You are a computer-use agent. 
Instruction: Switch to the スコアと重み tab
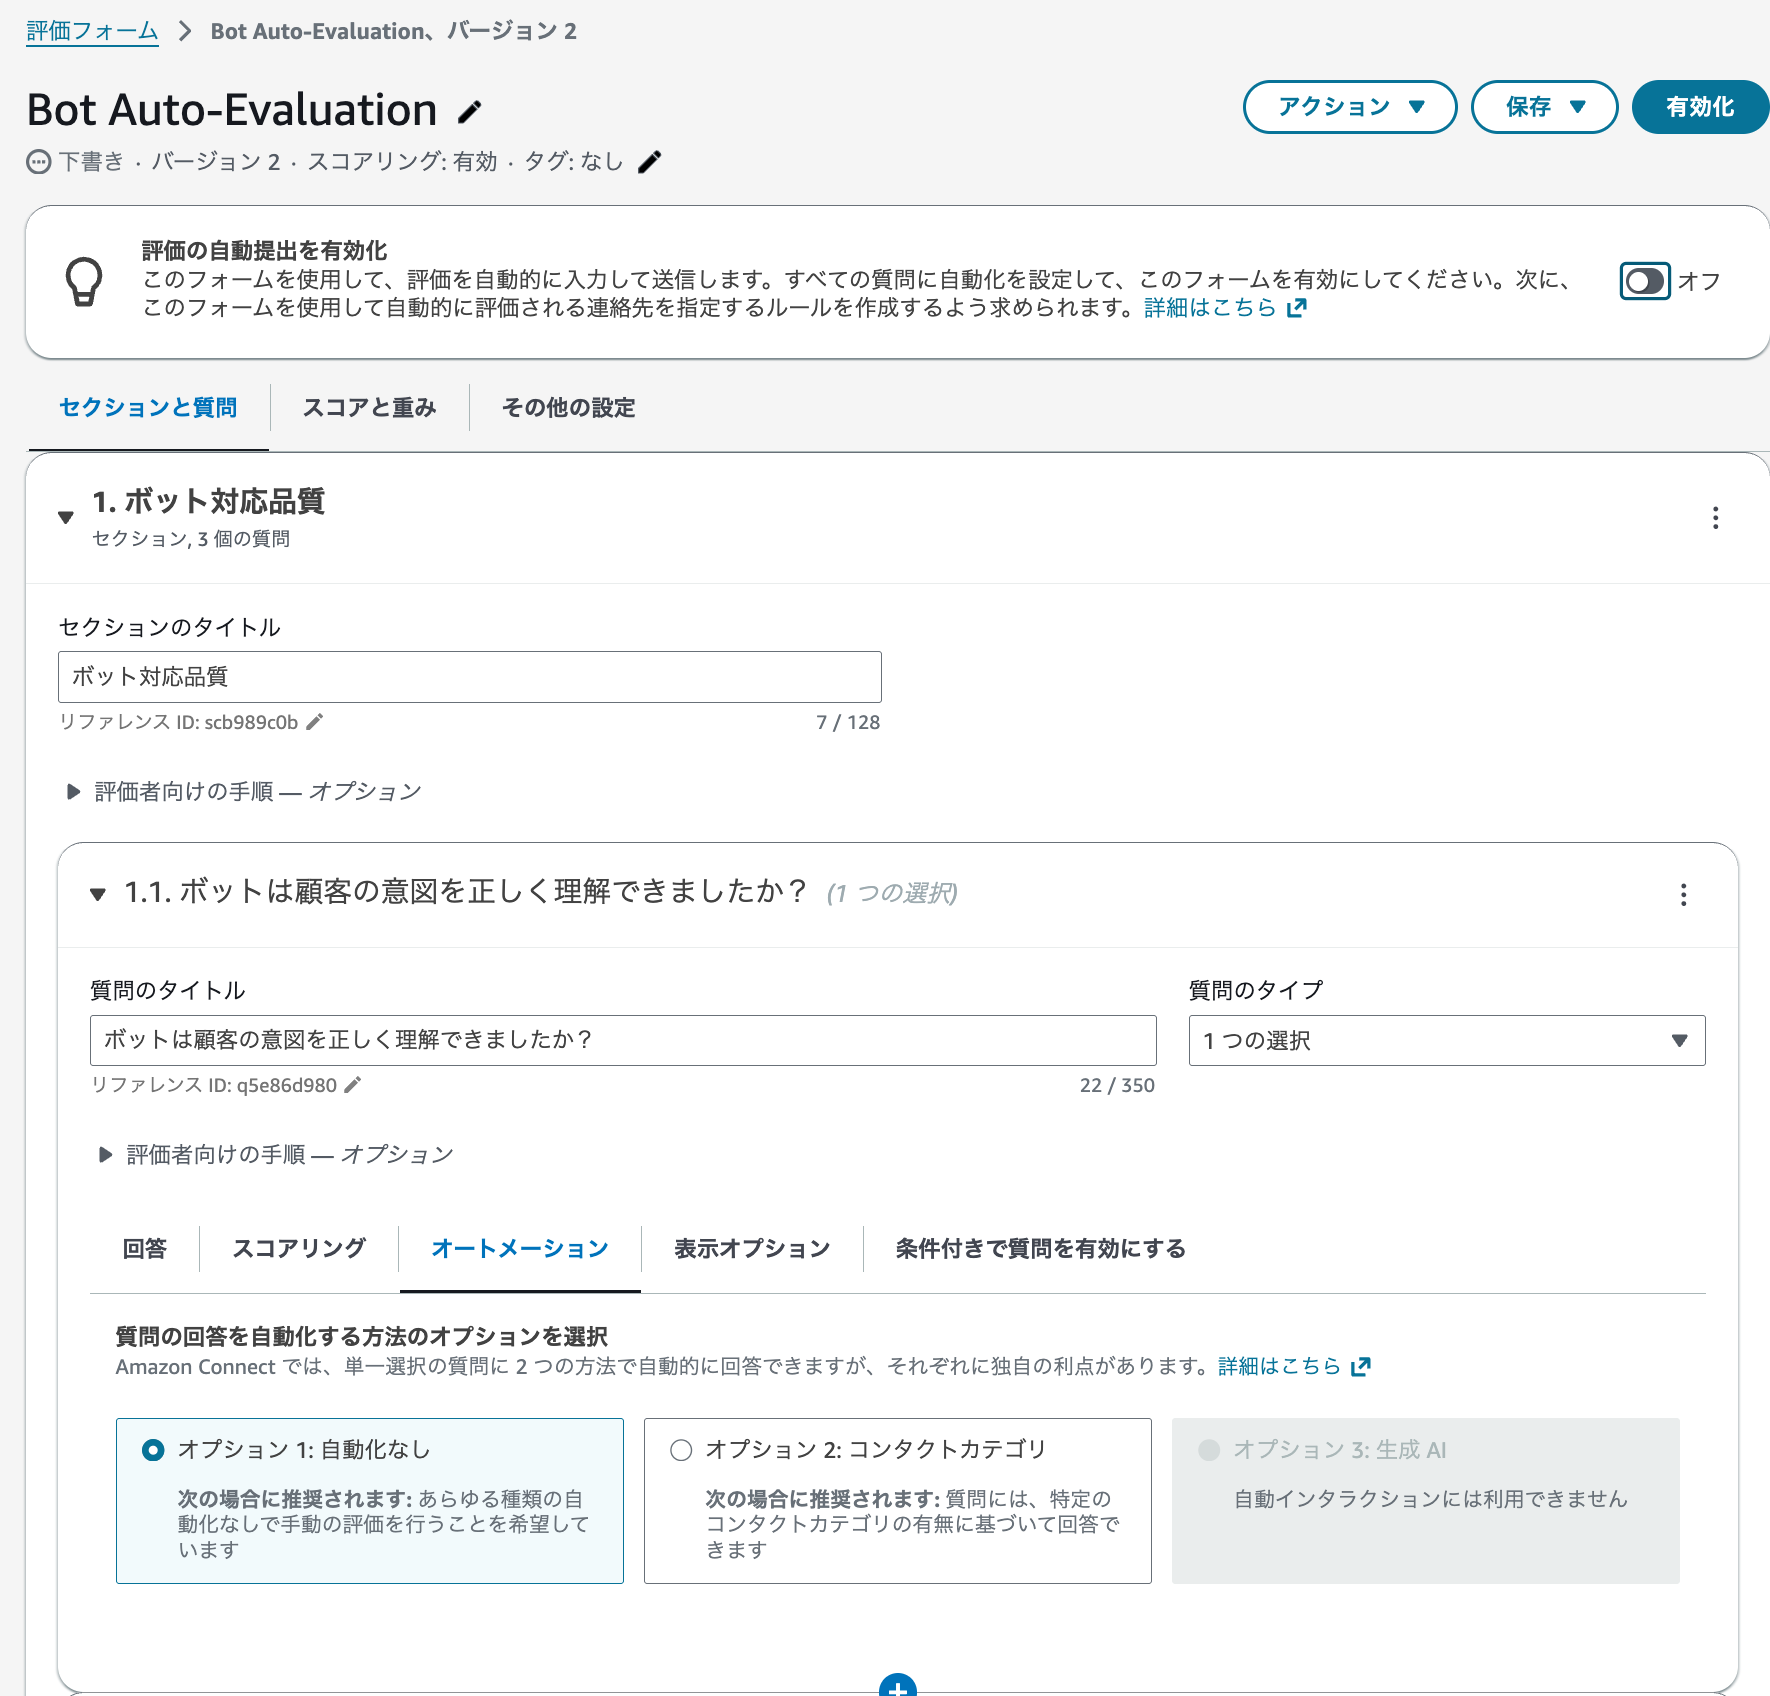point(368,407)
